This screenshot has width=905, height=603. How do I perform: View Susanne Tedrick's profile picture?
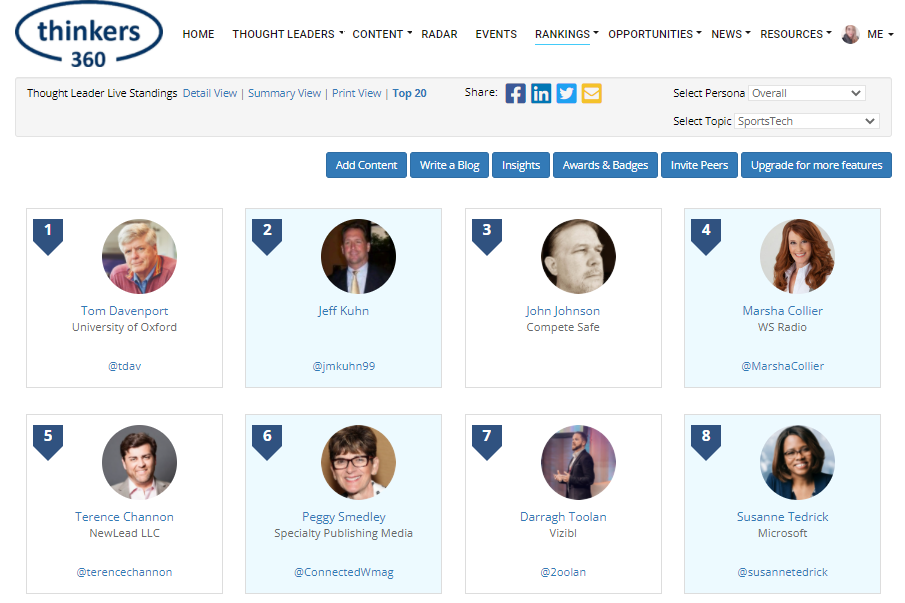pos(797,463)
